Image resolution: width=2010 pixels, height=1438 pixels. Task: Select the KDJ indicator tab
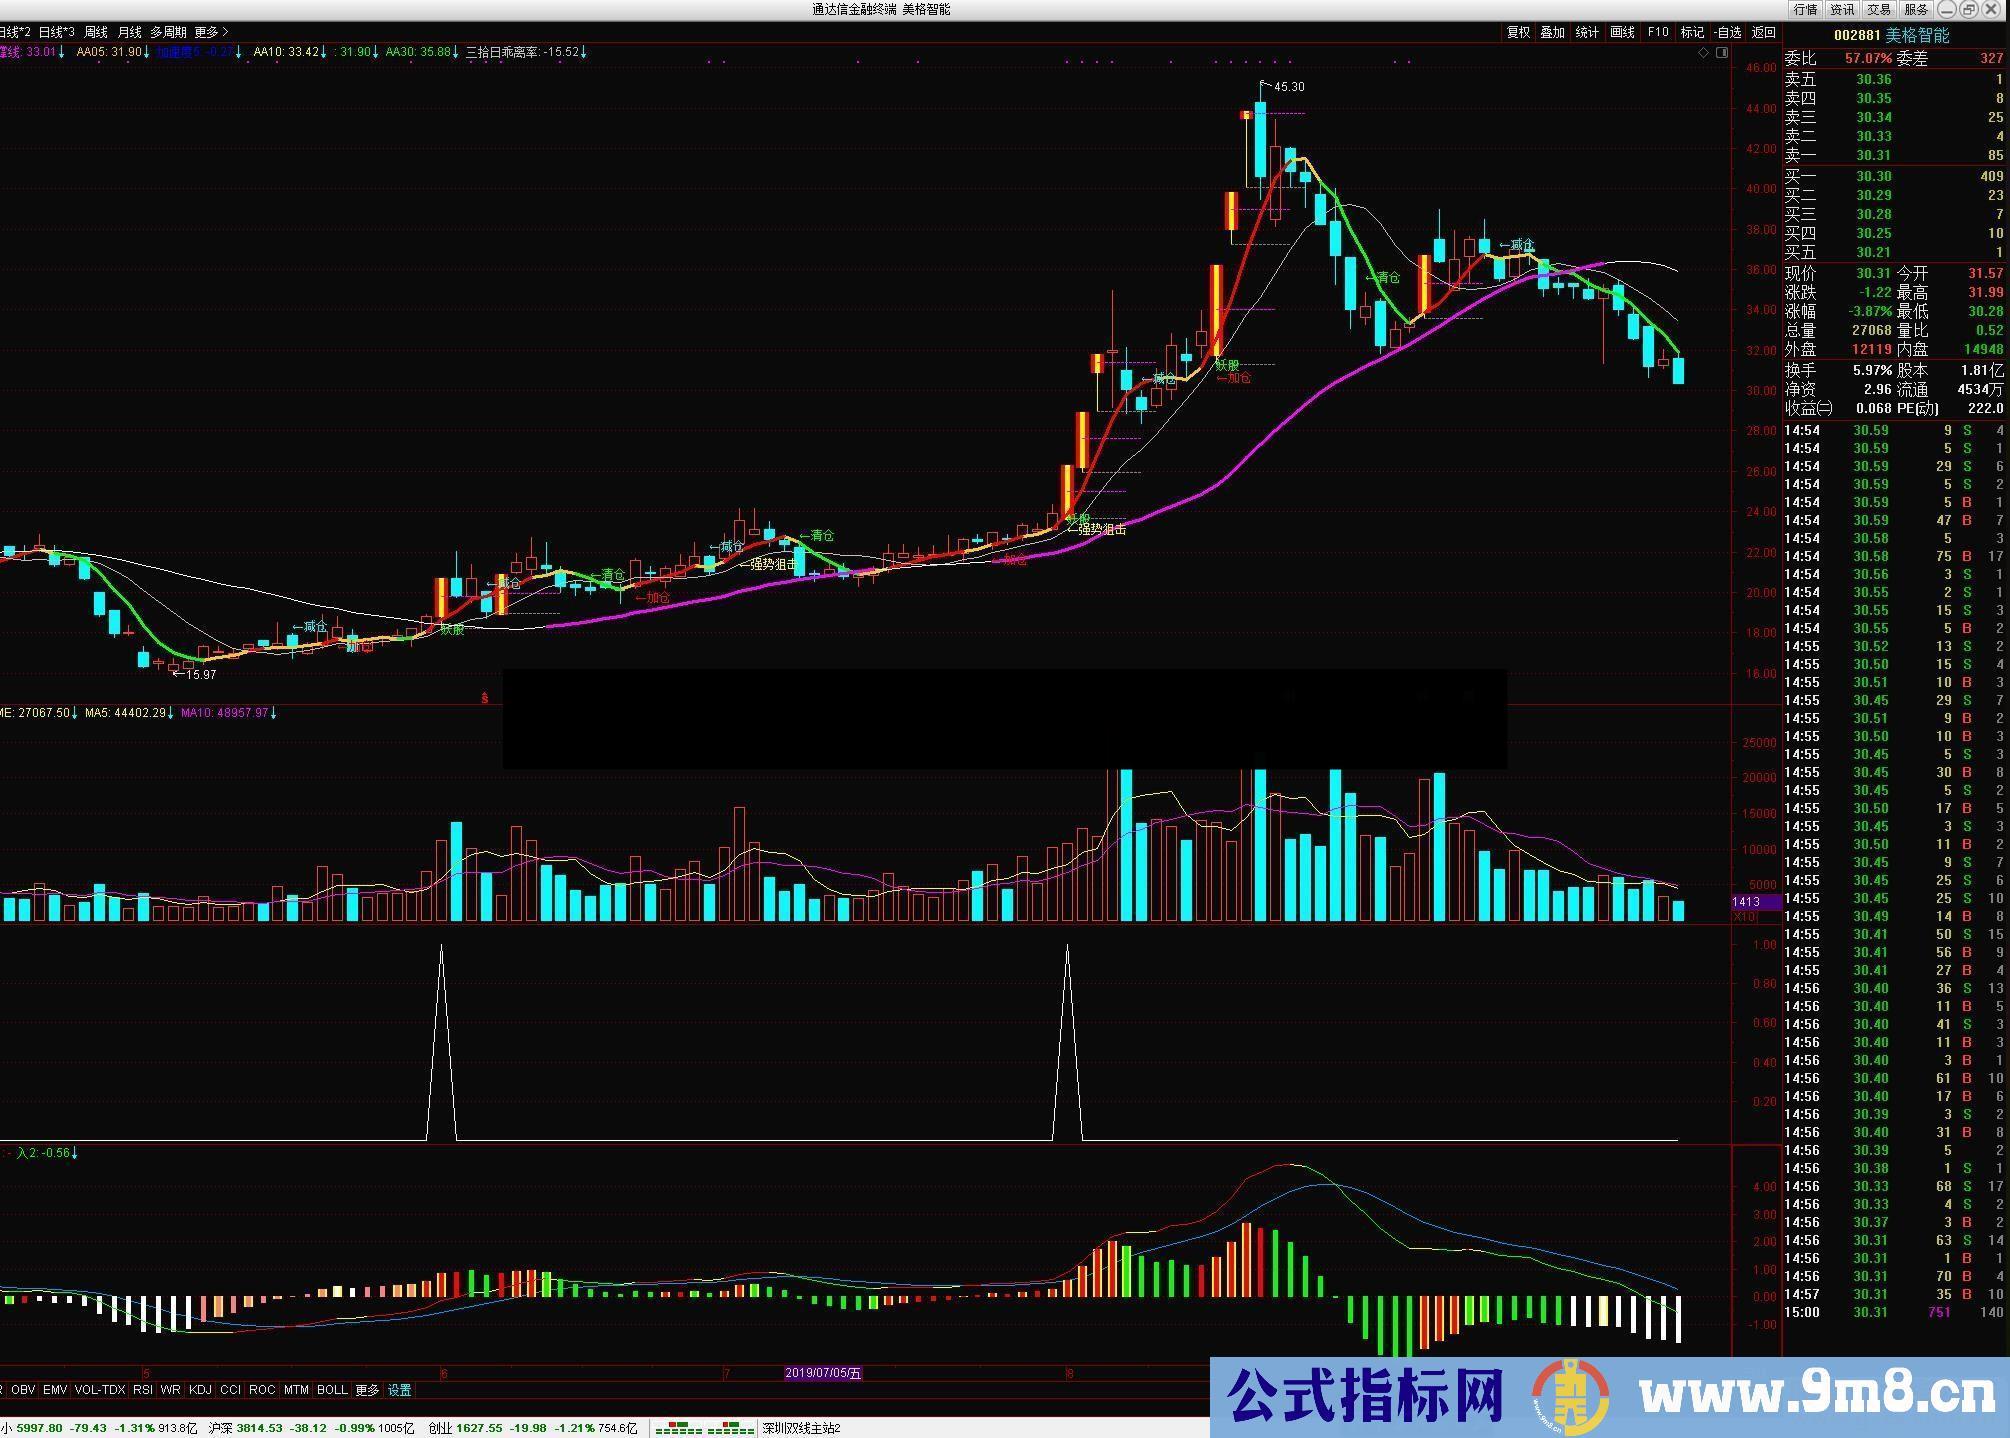(200, 1390)
